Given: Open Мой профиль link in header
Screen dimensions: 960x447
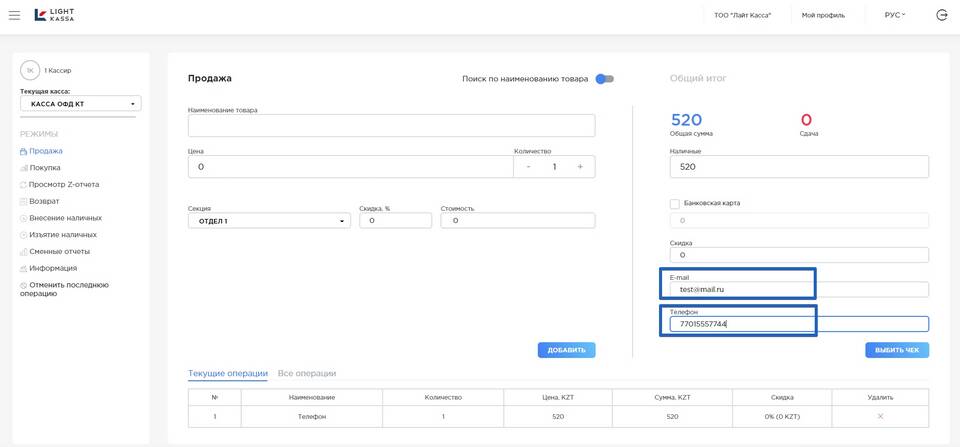Looking at the screenshot, I should pos(823,15).
